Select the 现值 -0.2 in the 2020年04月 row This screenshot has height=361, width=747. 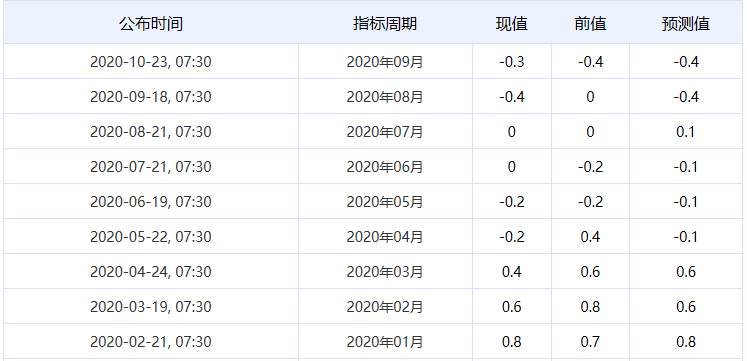[512, 237]
